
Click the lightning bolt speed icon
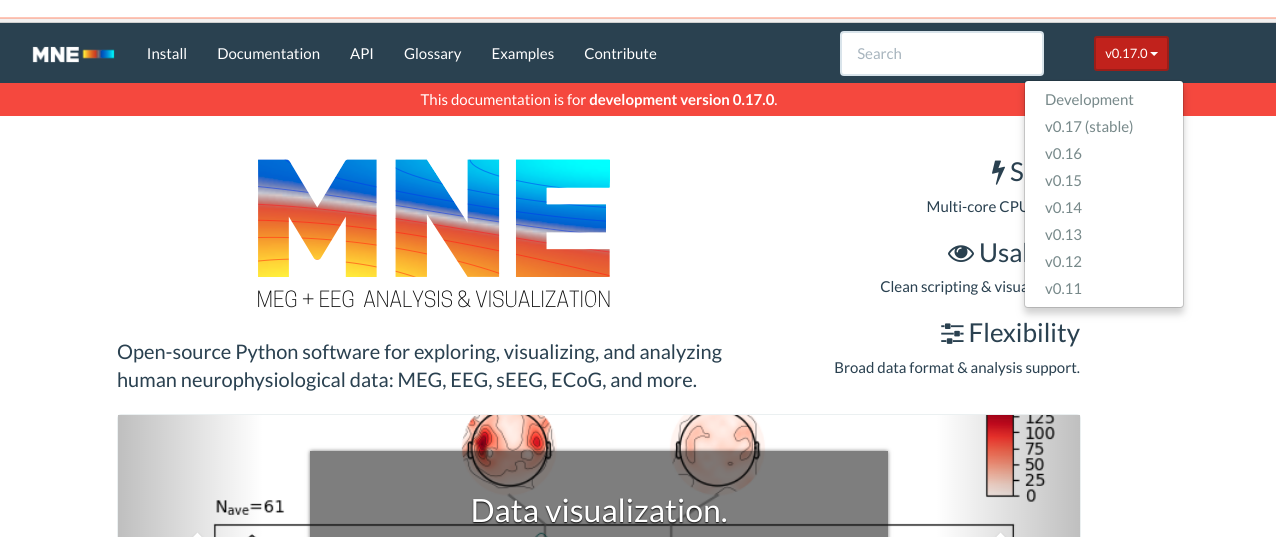tap(998, 172)
